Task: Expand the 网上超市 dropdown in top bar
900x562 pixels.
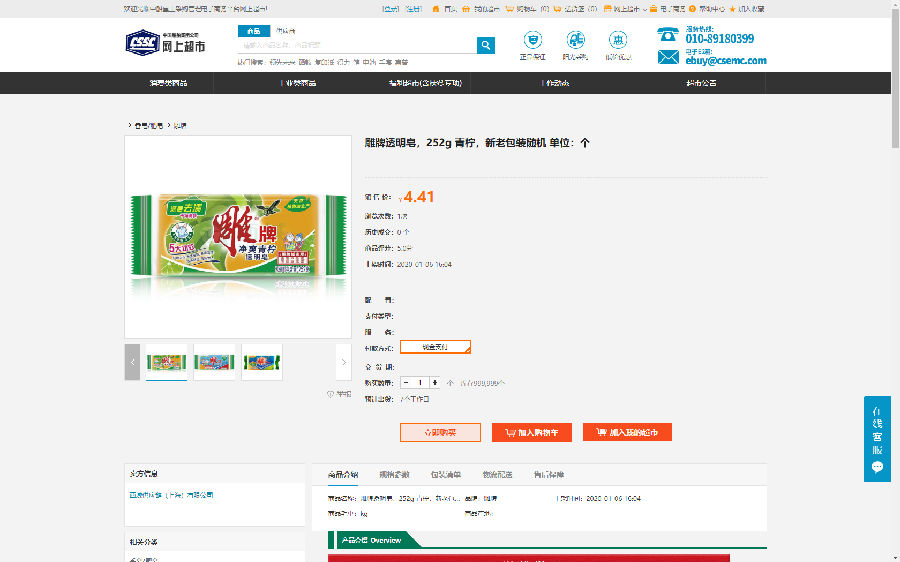Action: pyautogui.click(x=645, y=9)
